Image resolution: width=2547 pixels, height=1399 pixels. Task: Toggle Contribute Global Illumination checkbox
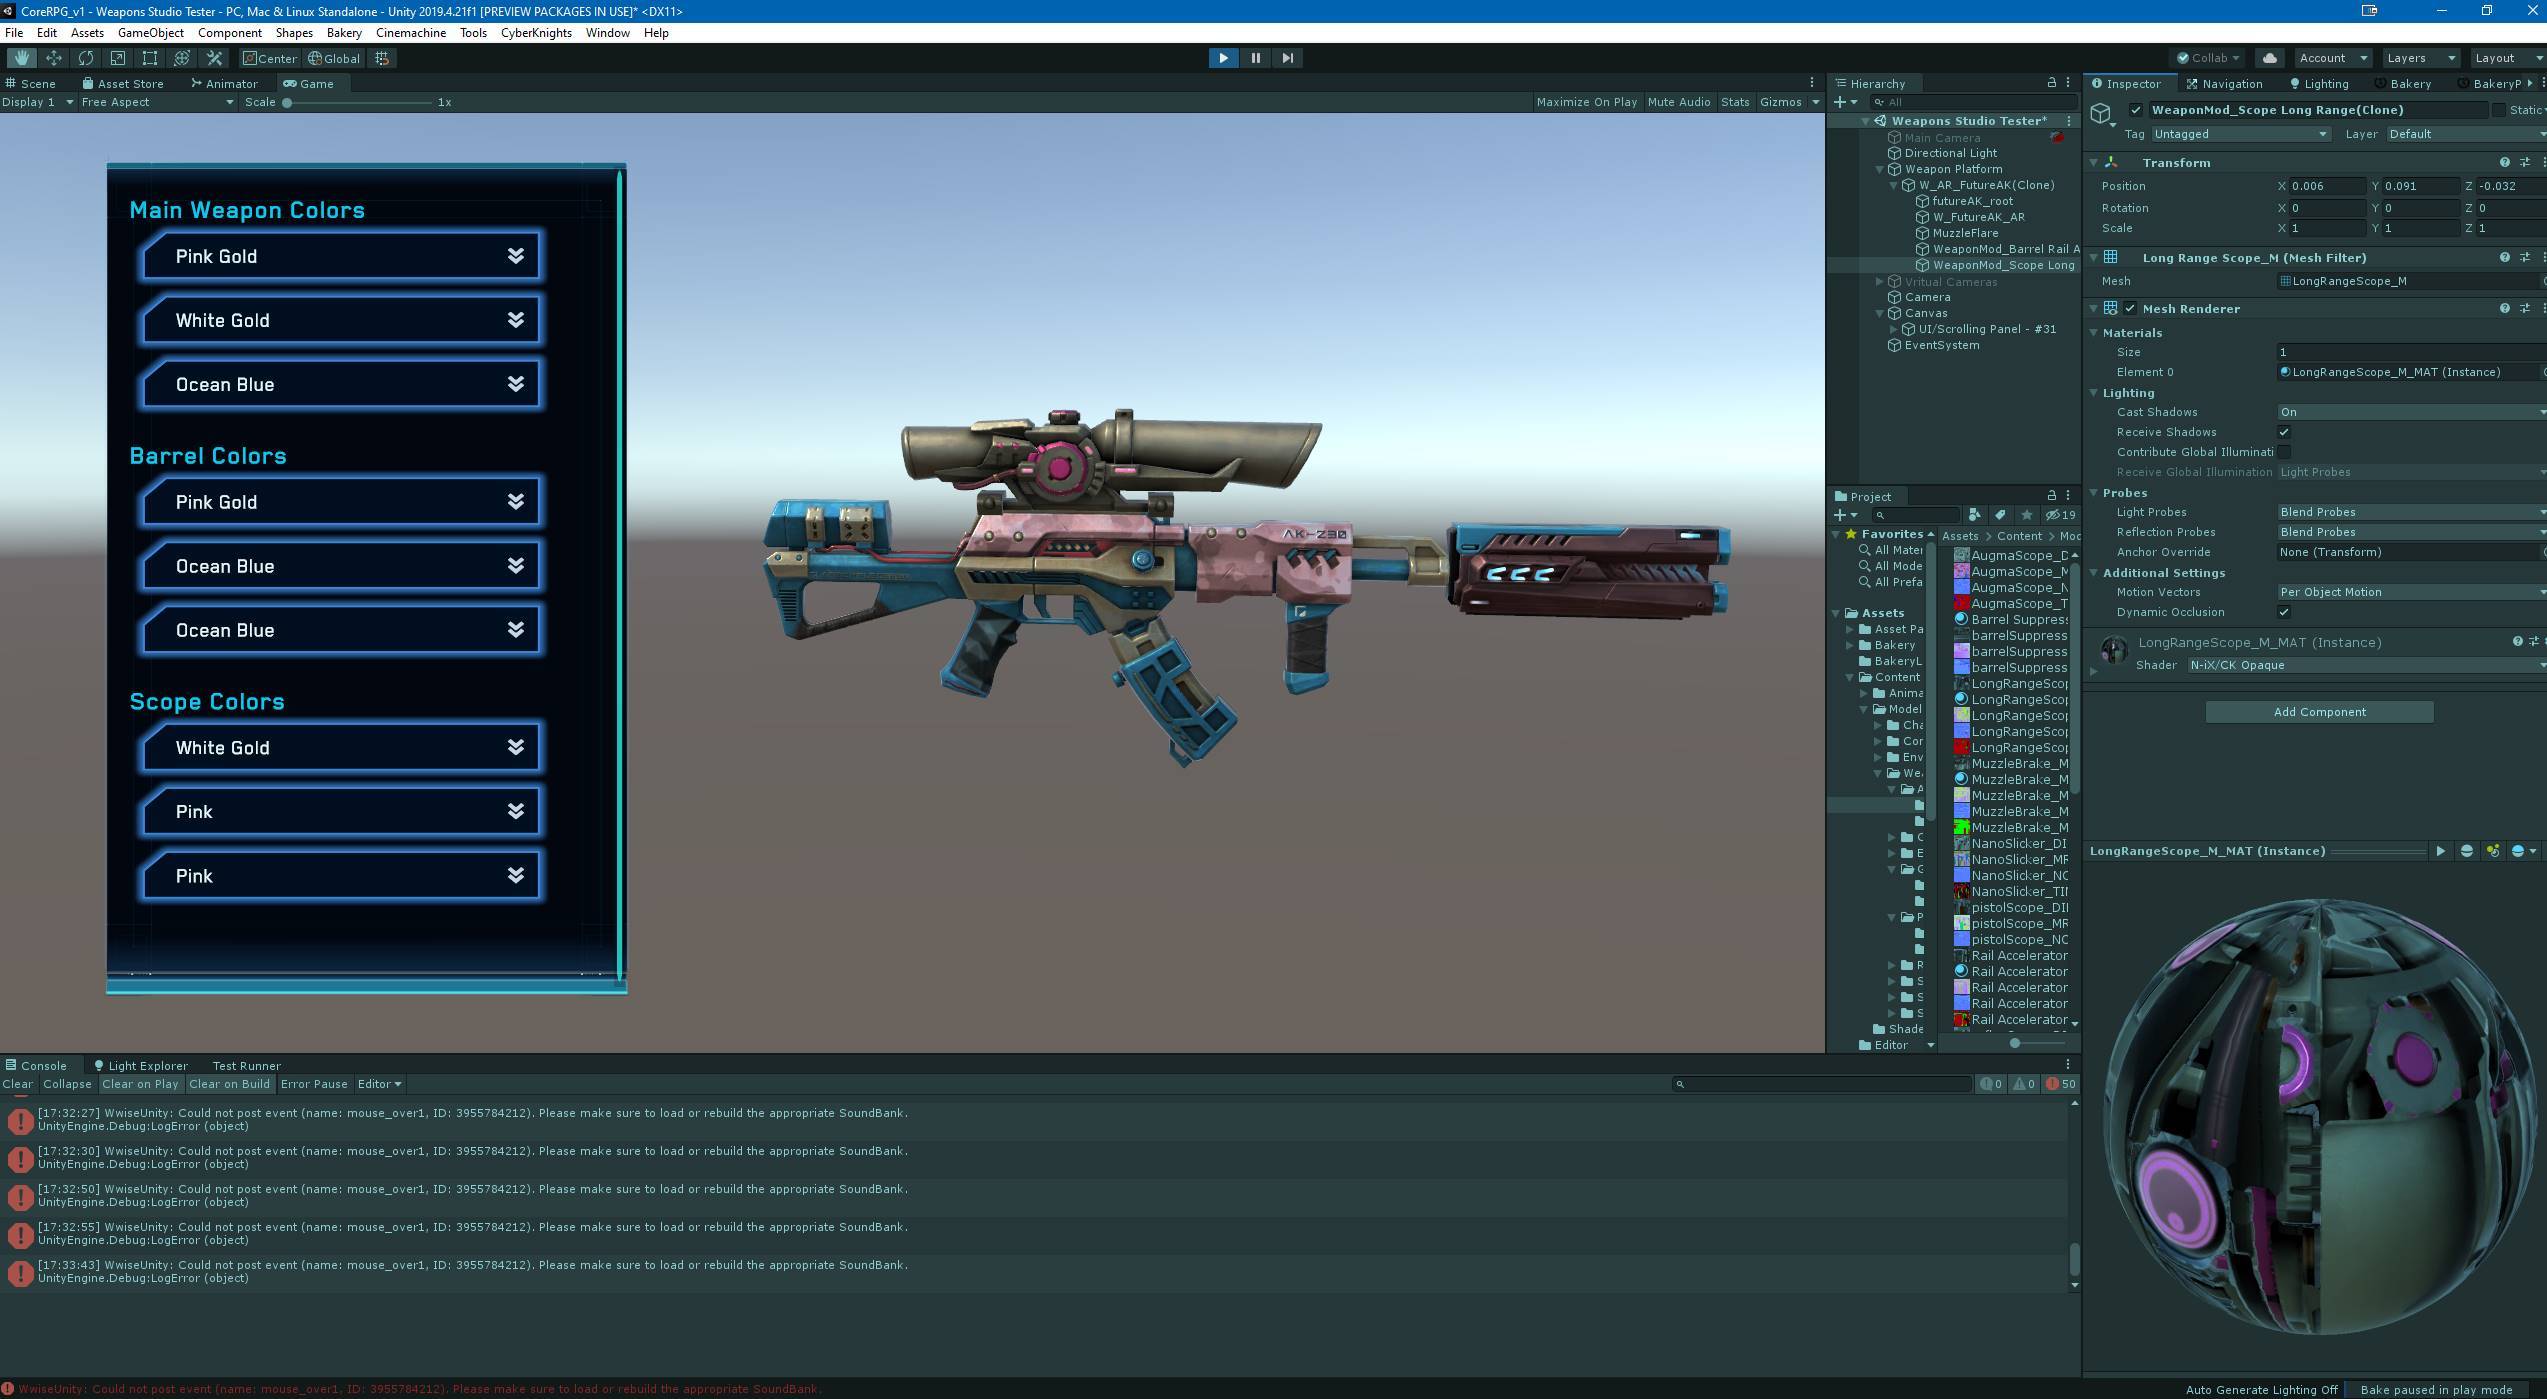2284,452
